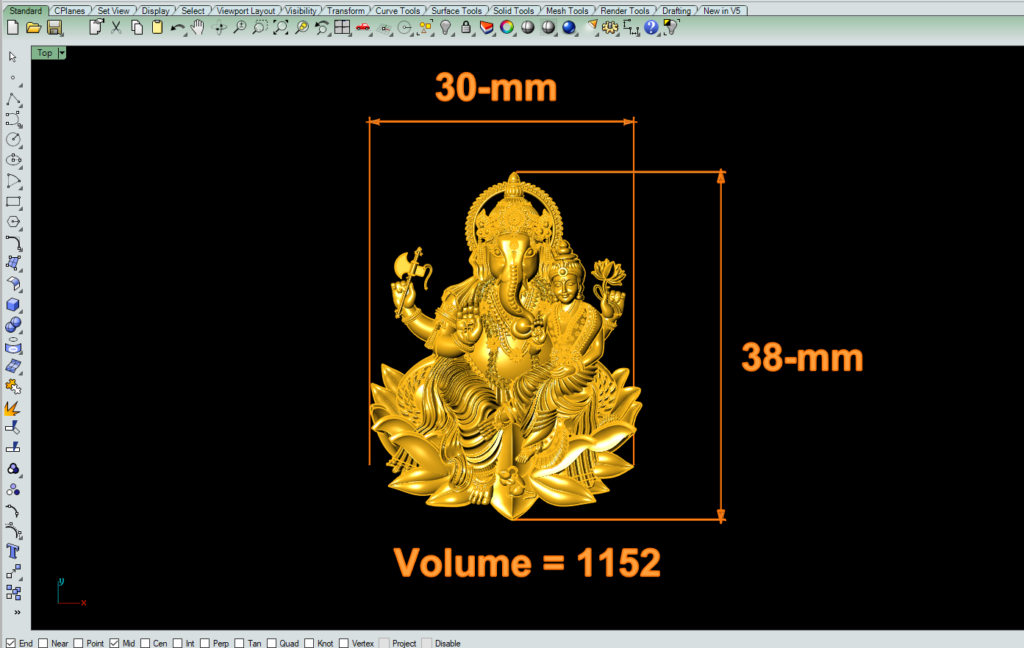
Task: Click the Undo arrow icon
Action: [177, 27]
